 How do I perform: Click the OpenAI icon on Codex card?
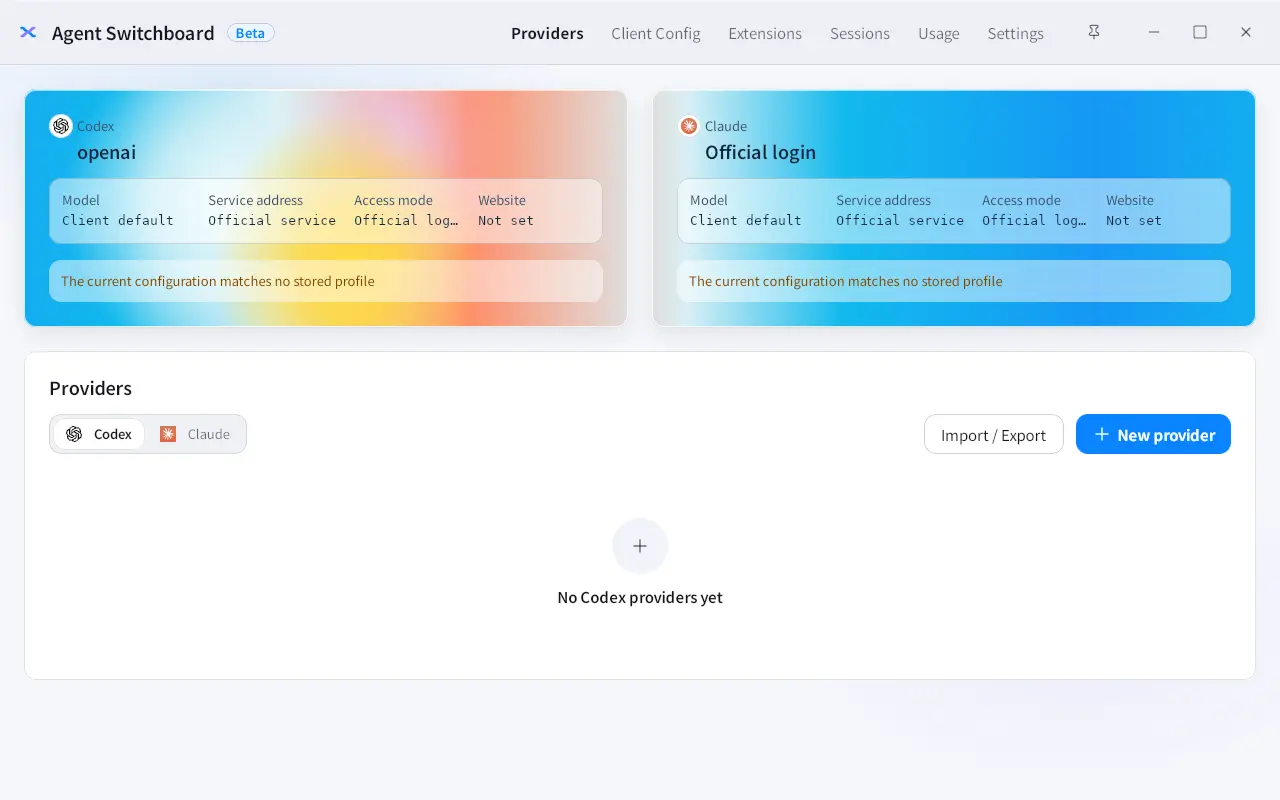point(61,126)
